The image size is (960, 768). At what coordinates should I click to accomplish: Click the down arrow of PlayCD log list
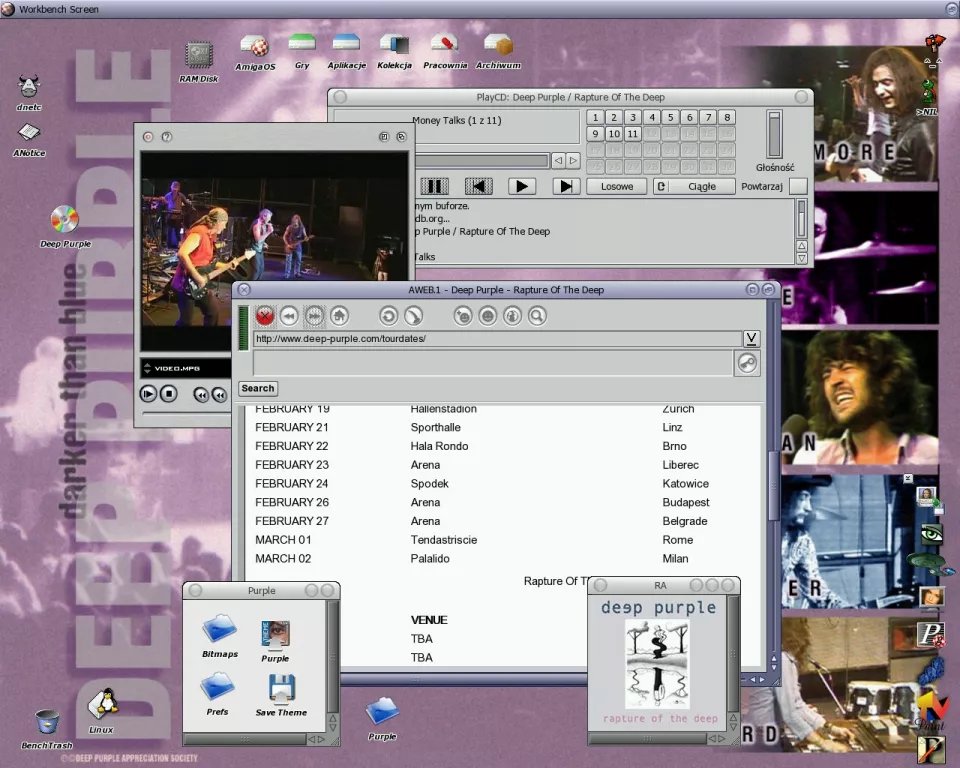point(801,258)
